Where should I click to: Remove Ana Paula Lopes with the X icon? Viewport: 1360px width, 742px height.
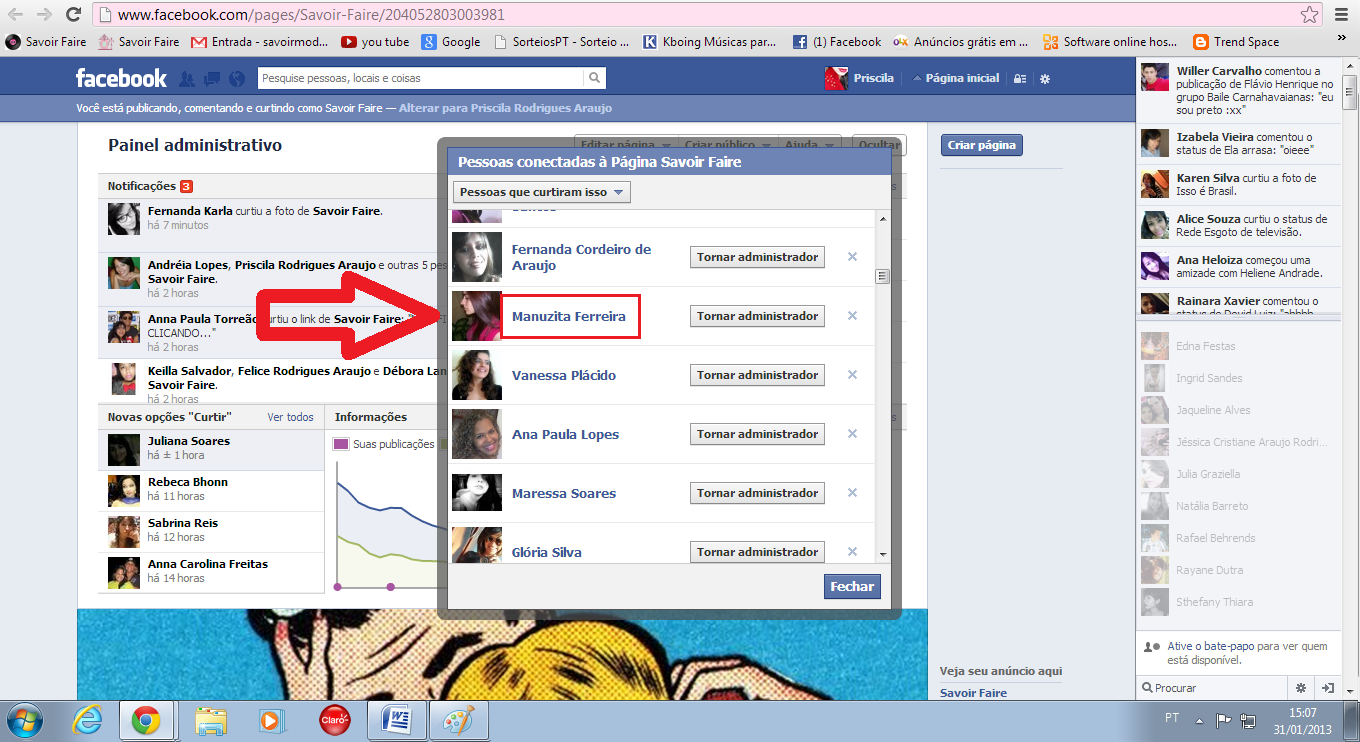click(852, 434)
